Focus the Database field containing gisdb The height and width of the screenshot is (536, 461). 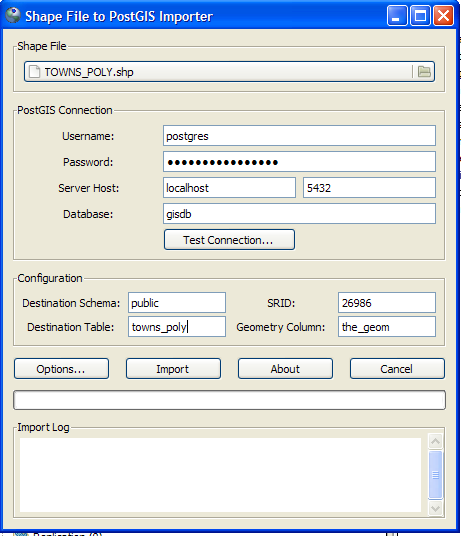299,214
